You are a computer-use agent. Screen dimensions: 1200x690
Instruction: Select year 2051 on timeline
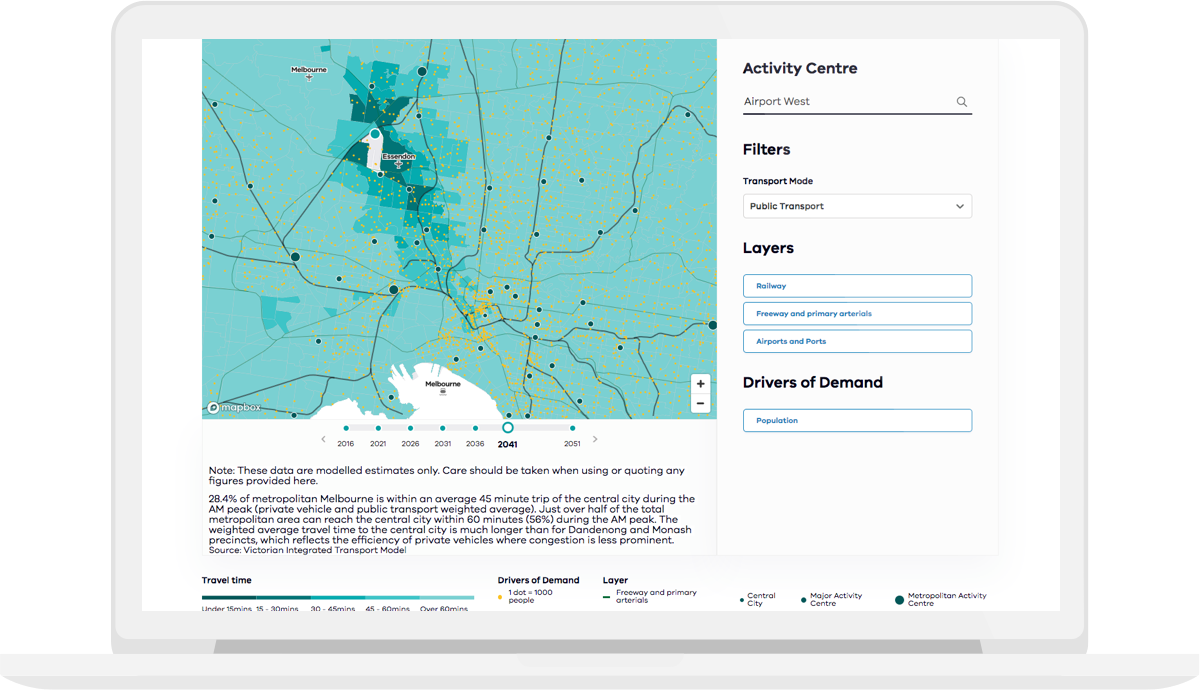pos(572,428)
